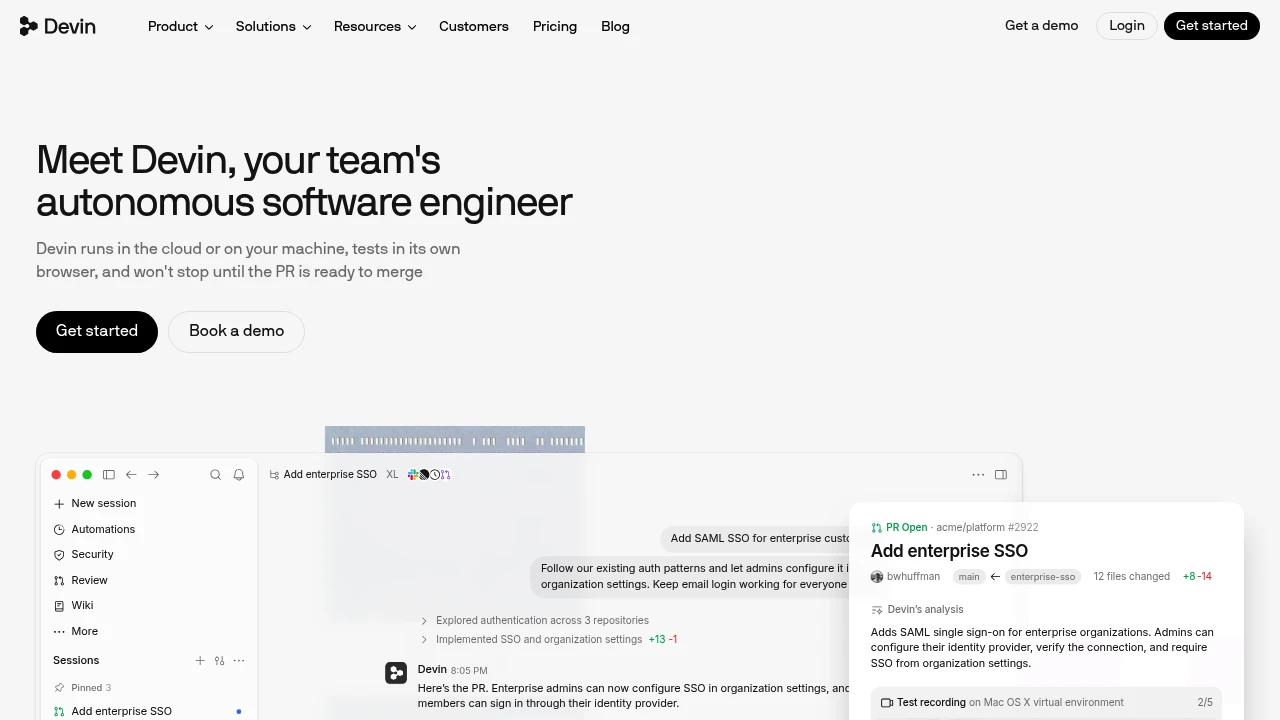
Task: Open the Test recording row in the PR card
Action: (1046, 703)
